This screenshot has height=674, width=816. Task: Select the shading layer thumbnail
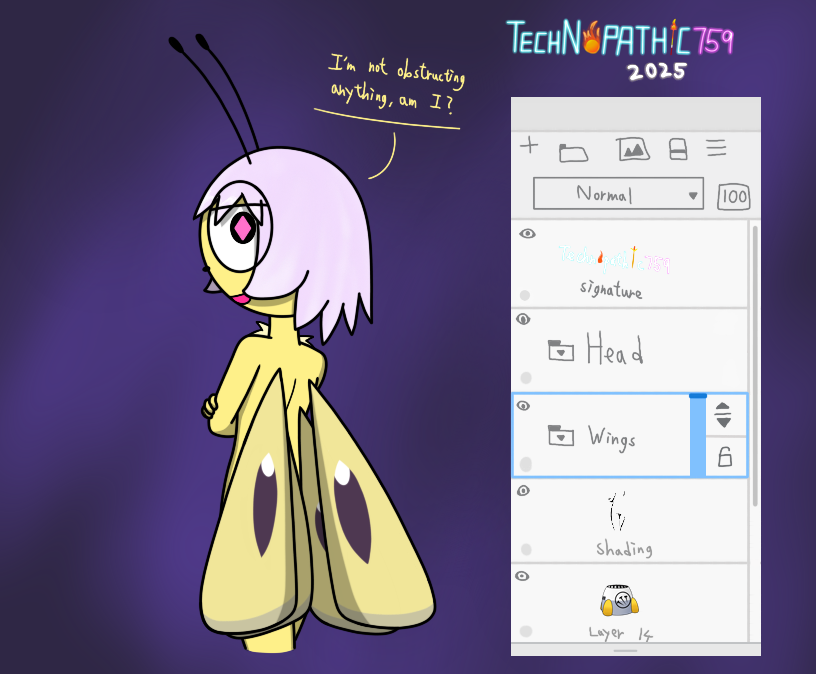pos(617,512)
